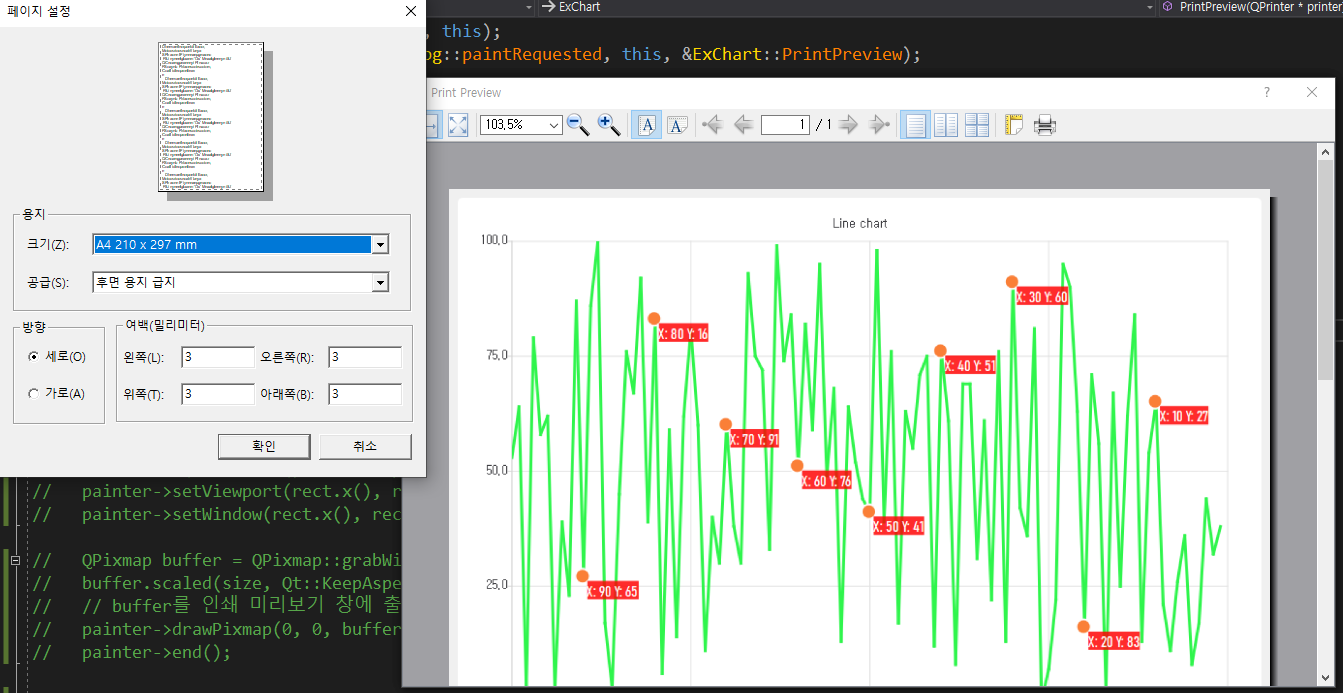Image resolution: width=1343 pixels, height=693 pixels.
Task: Click the printer icon to print
Action: point(1045,125)
